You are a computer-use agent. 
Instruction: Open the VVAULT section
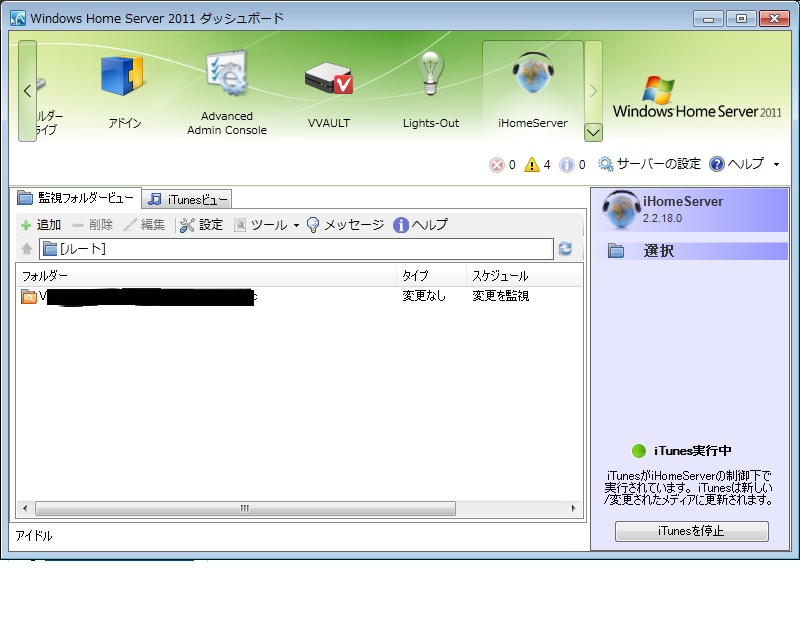pyautogui.click(x=329, y=95)
